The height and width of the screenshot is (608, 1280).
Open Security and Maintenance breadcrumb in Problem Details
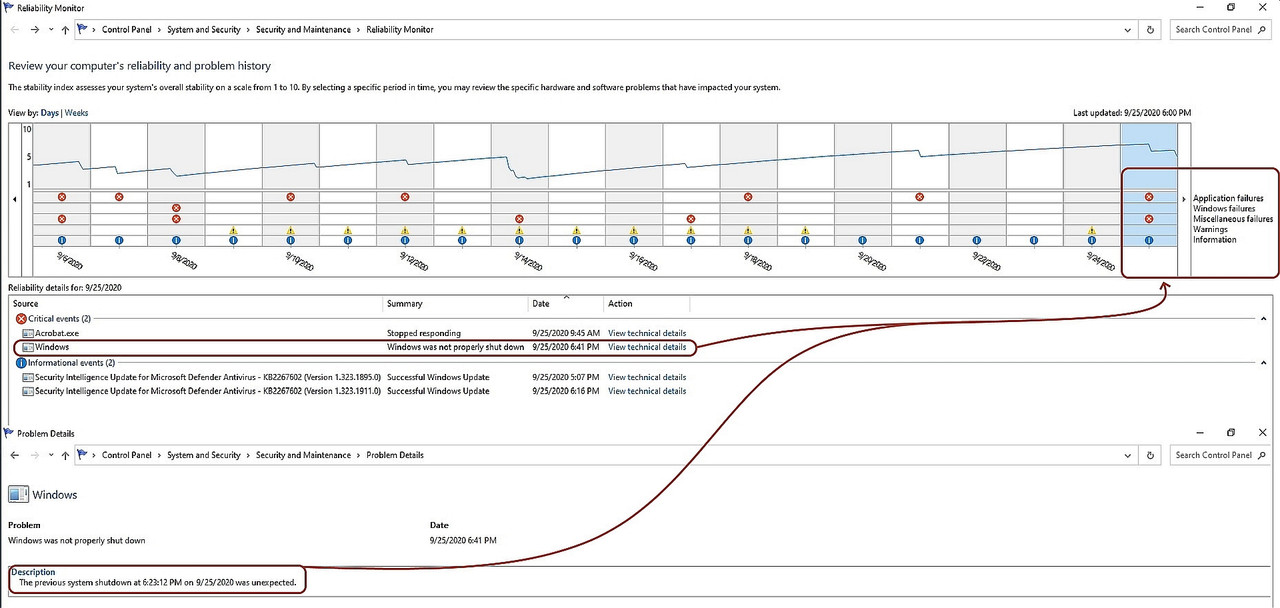click(x=303, y=455)
